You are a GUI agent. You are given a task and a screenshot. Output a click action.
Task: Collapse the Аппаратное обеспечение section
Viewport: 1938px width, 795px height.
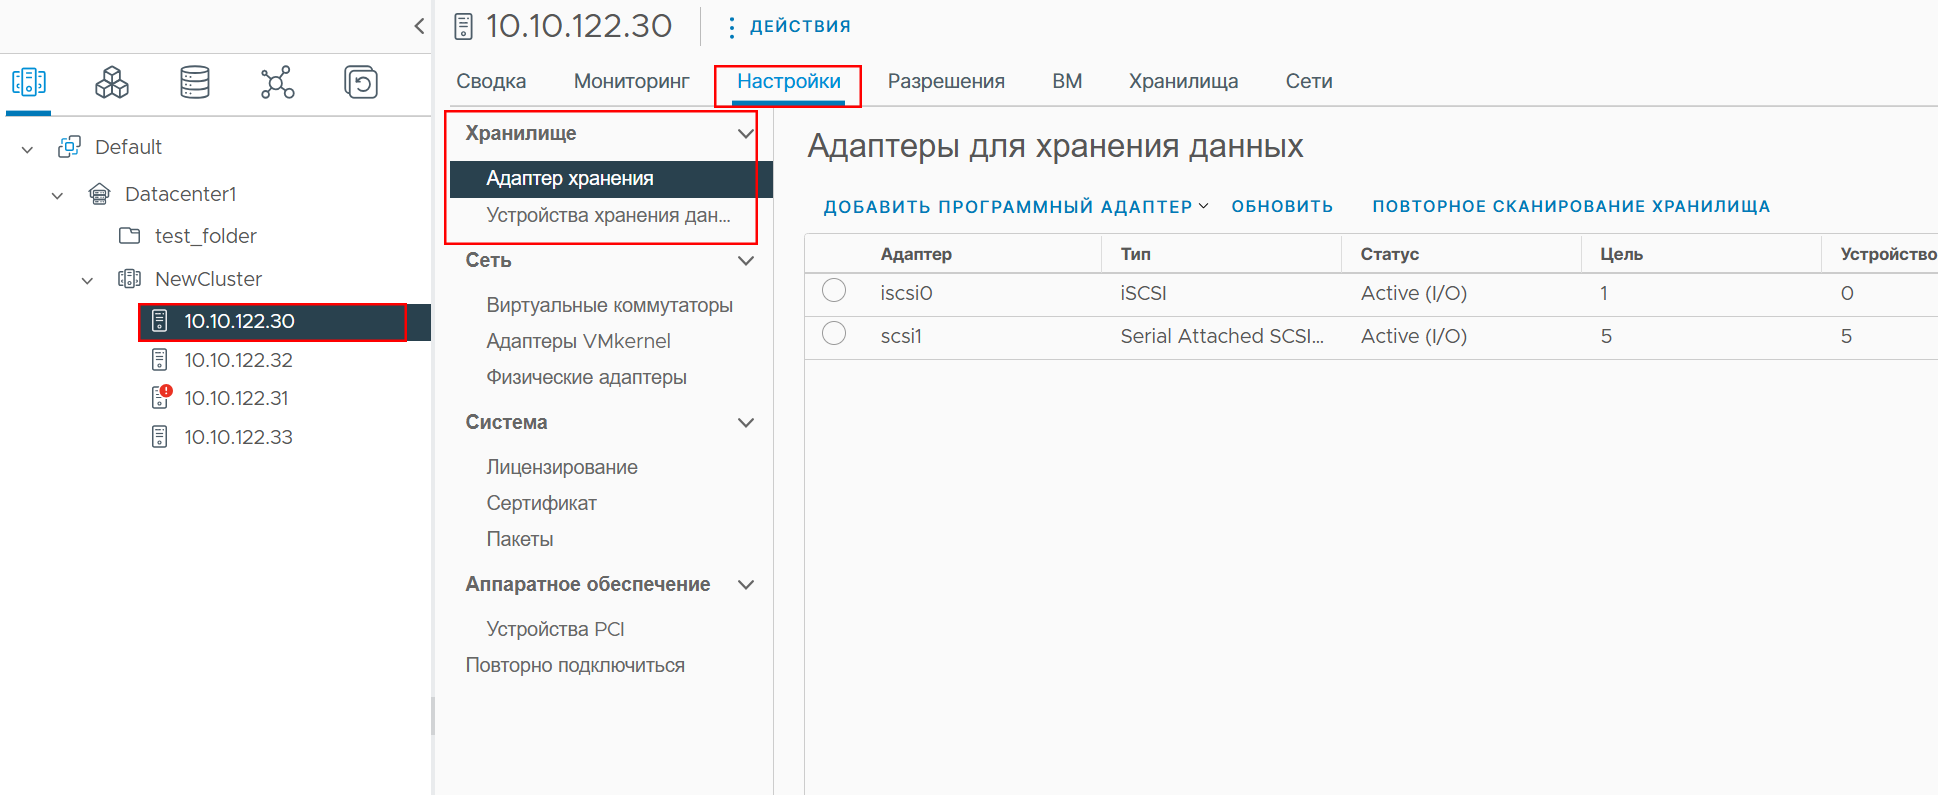pyautogui.click(x=745, y=585)
